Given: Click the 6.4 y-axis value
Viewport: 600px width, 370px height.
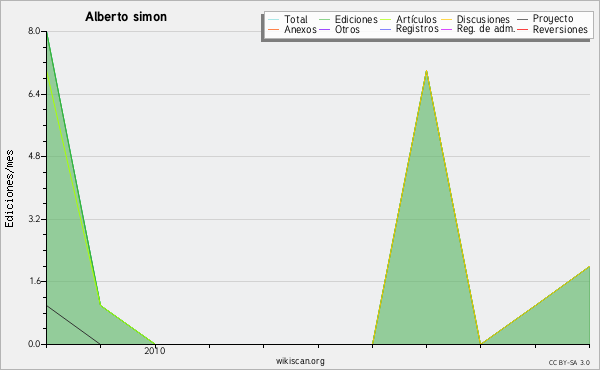Looking at the screenshot, I should pyautogui.click(x=34, y=94).
